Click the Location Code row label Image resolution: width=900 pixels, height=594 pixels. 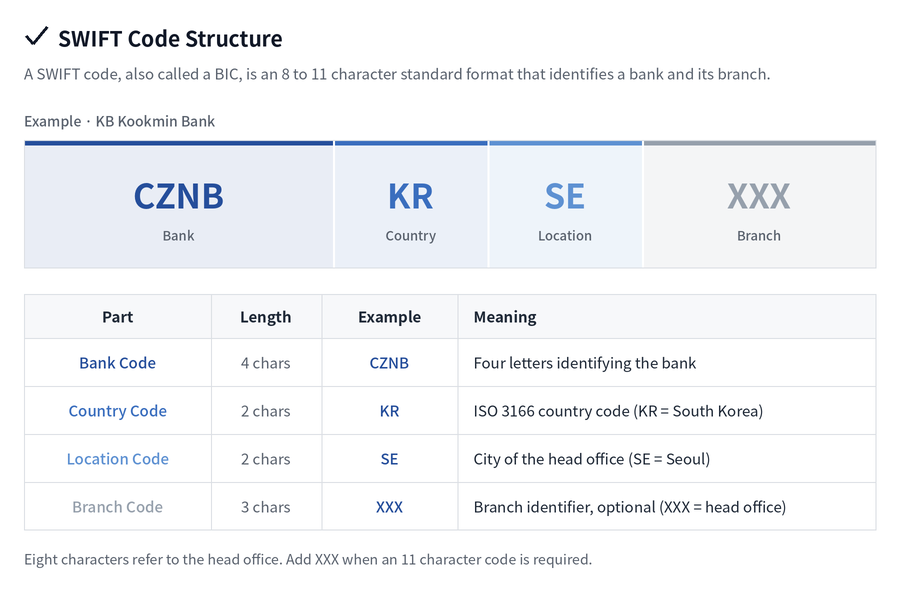coord(118,459)
